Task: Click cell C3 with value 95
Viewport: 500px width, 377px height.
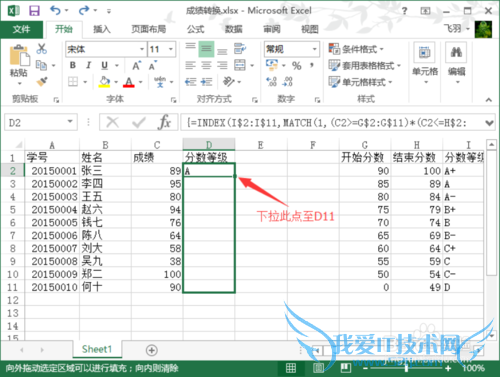Action: 157,184
